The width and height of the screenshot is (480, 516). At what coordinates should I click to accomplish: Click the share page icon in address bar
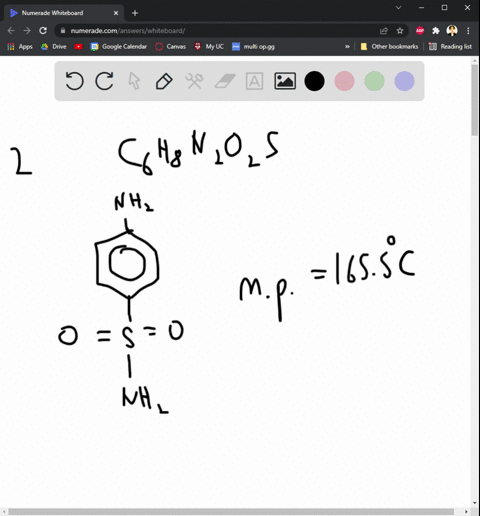(384, 31)
